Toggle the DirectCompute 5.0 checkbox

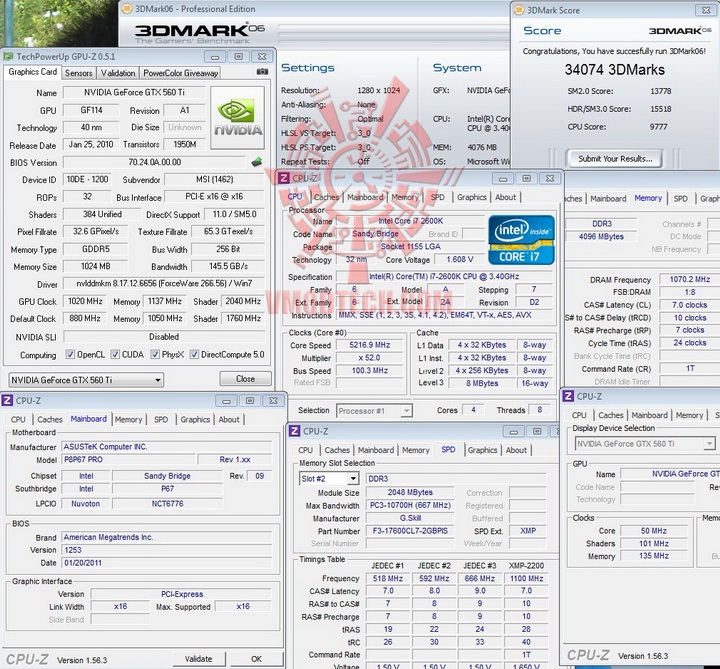point(194,354)
